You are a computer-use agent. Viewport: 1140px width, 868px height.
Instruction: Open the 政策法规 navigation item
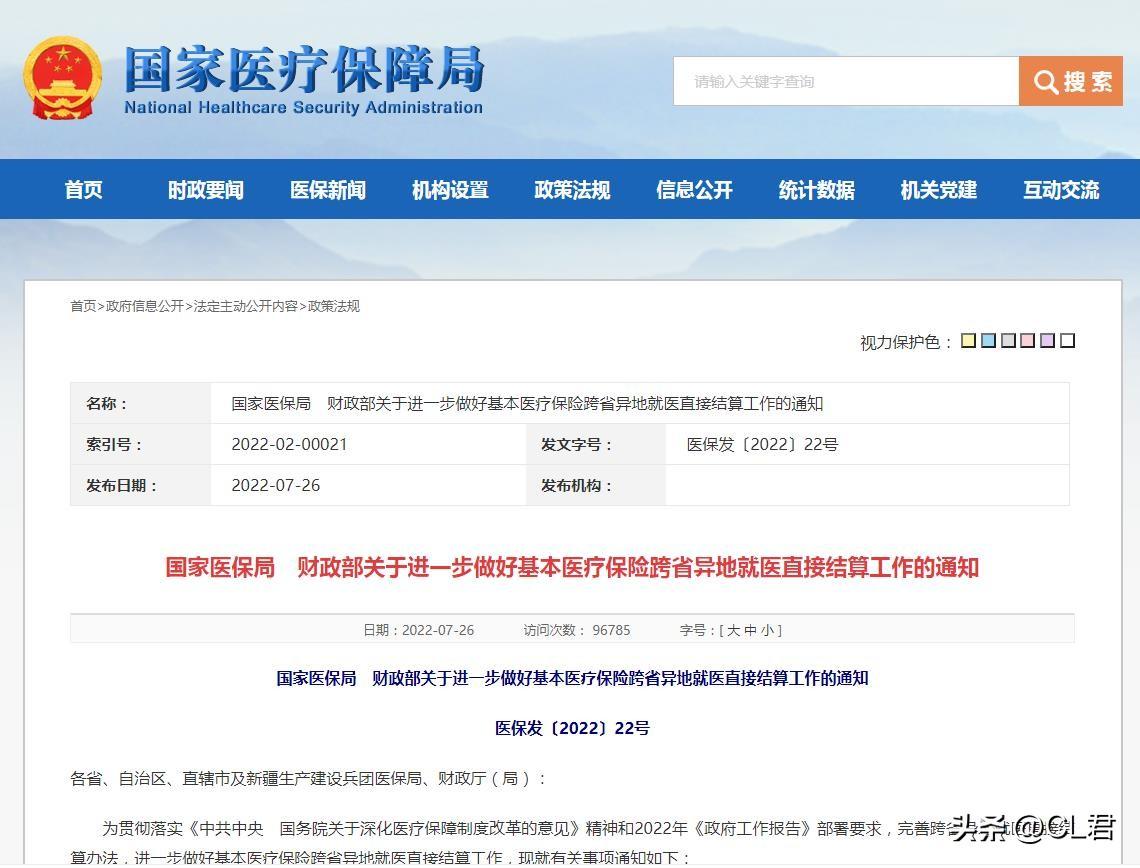572,190
